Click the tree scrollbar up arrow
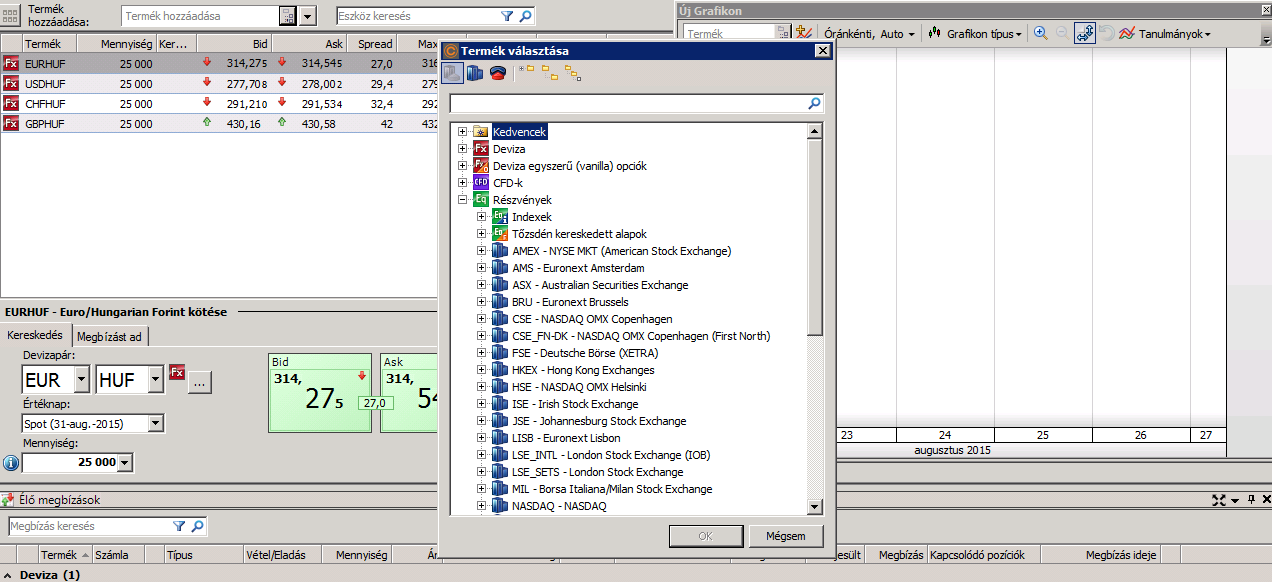The height and width of the screenshot is (582, 1272). [x=814, y=131]
